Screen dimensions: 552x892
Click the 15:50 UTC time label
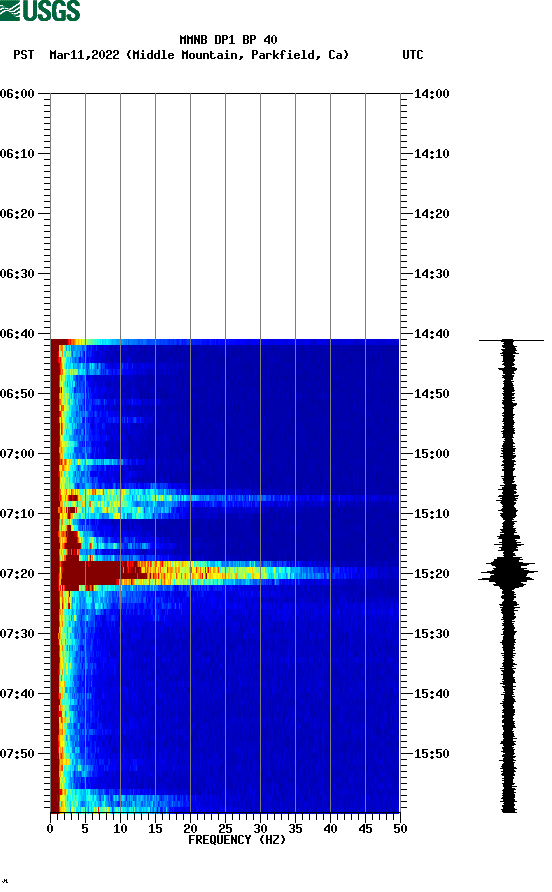(x=432, y=754)
